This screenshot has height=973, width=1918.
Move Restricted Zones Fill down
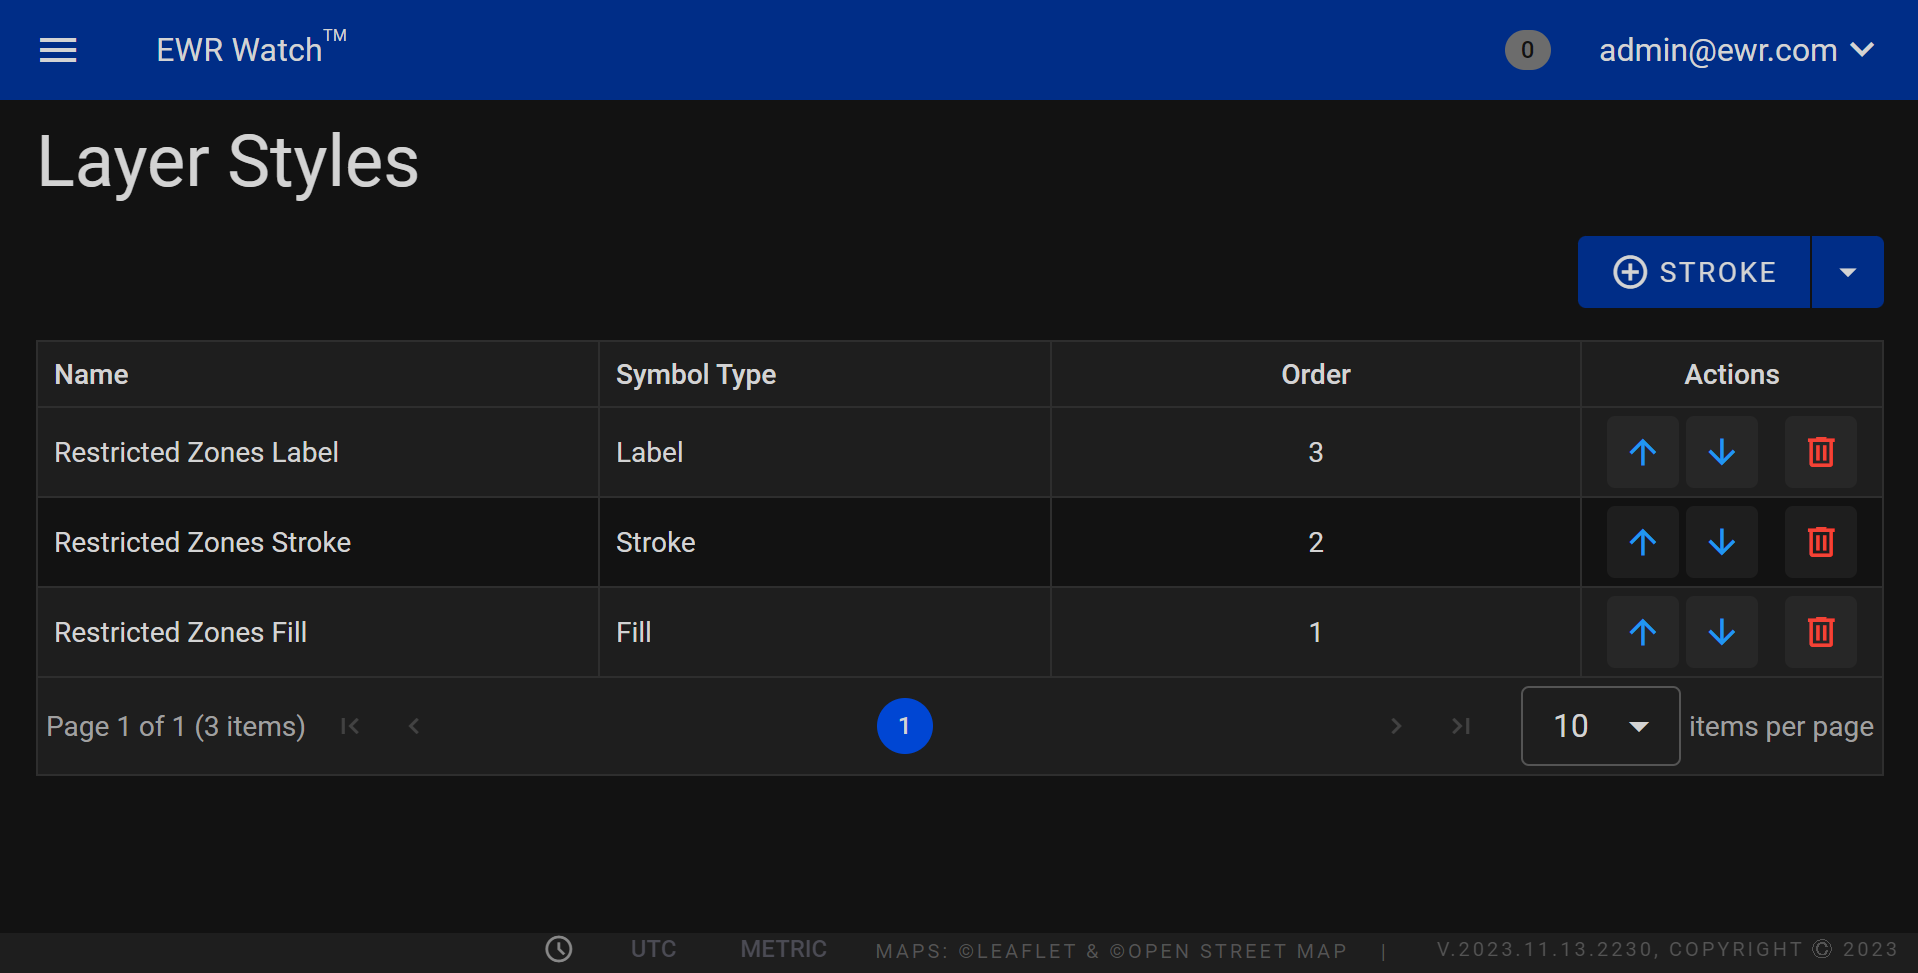1721,632
